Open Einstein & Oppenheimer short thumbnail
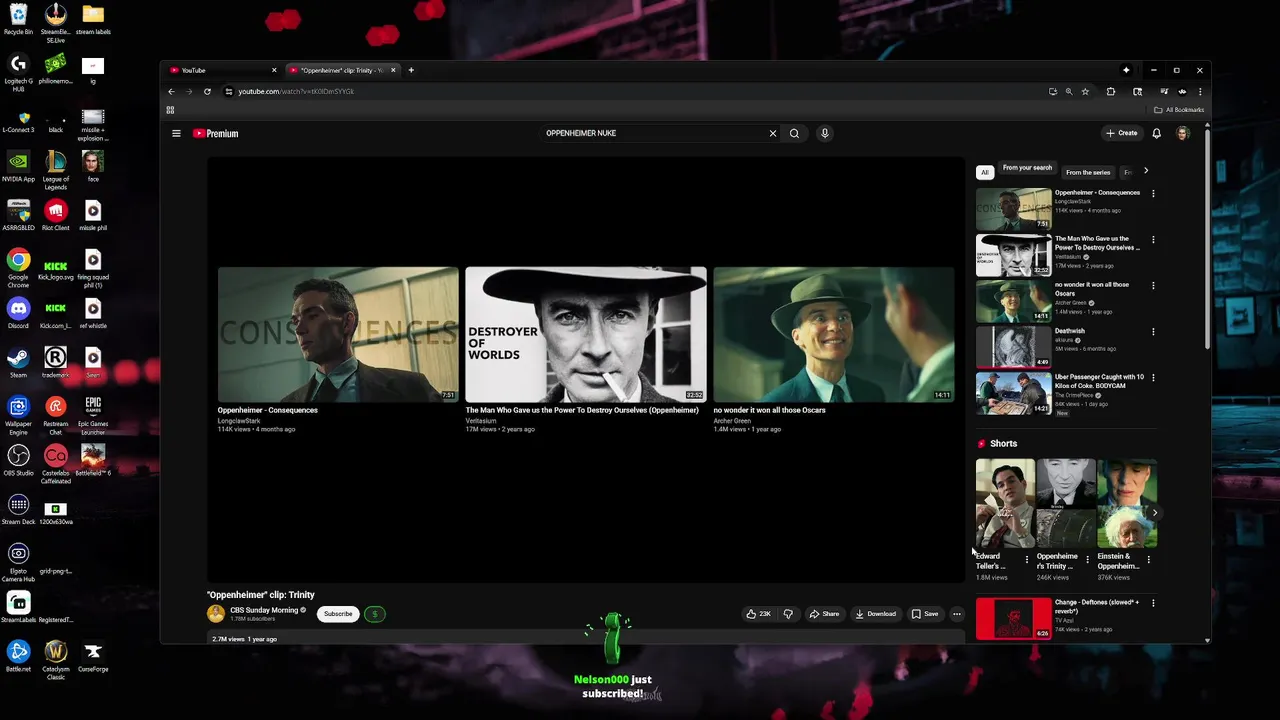Screen dimensions: 1280x720 coord(1127,503)
